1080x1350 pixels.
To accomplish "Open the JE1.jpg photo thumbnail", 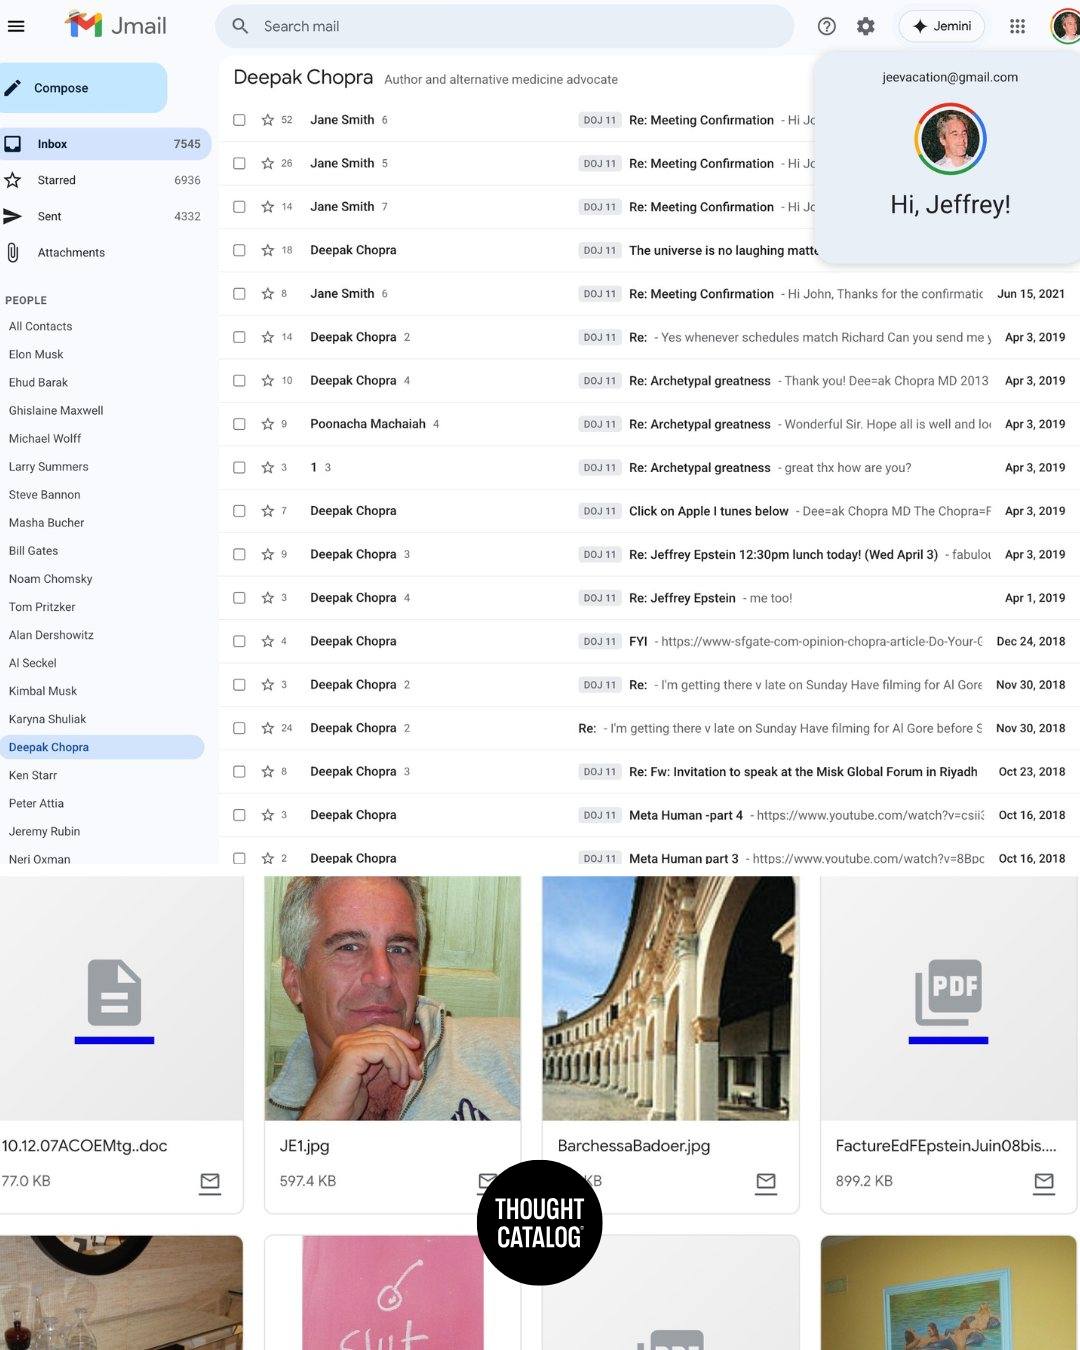I will pos(392,998).
